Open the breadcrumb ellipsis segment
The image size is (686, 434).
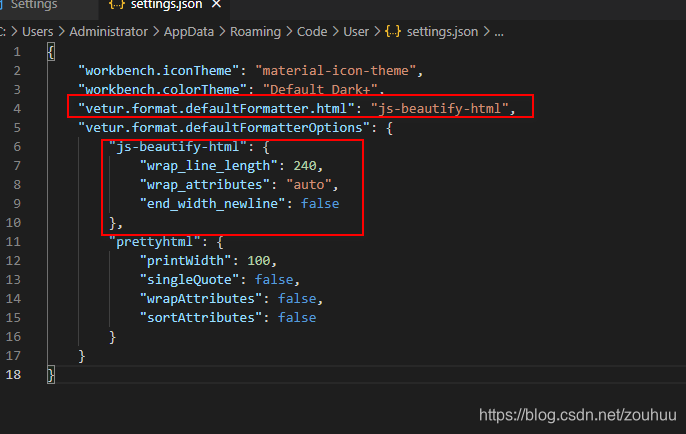(x=499, y=32)
